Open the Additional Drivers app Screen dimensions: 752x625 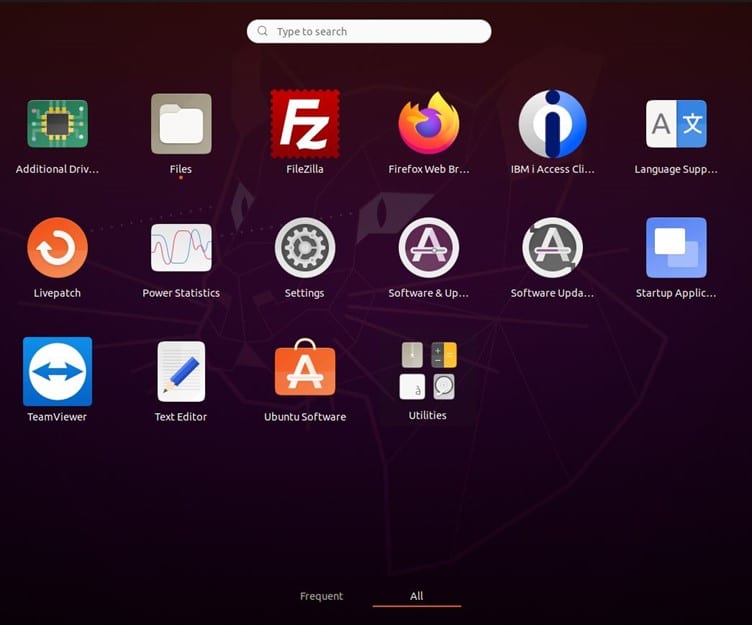(57, 125)
